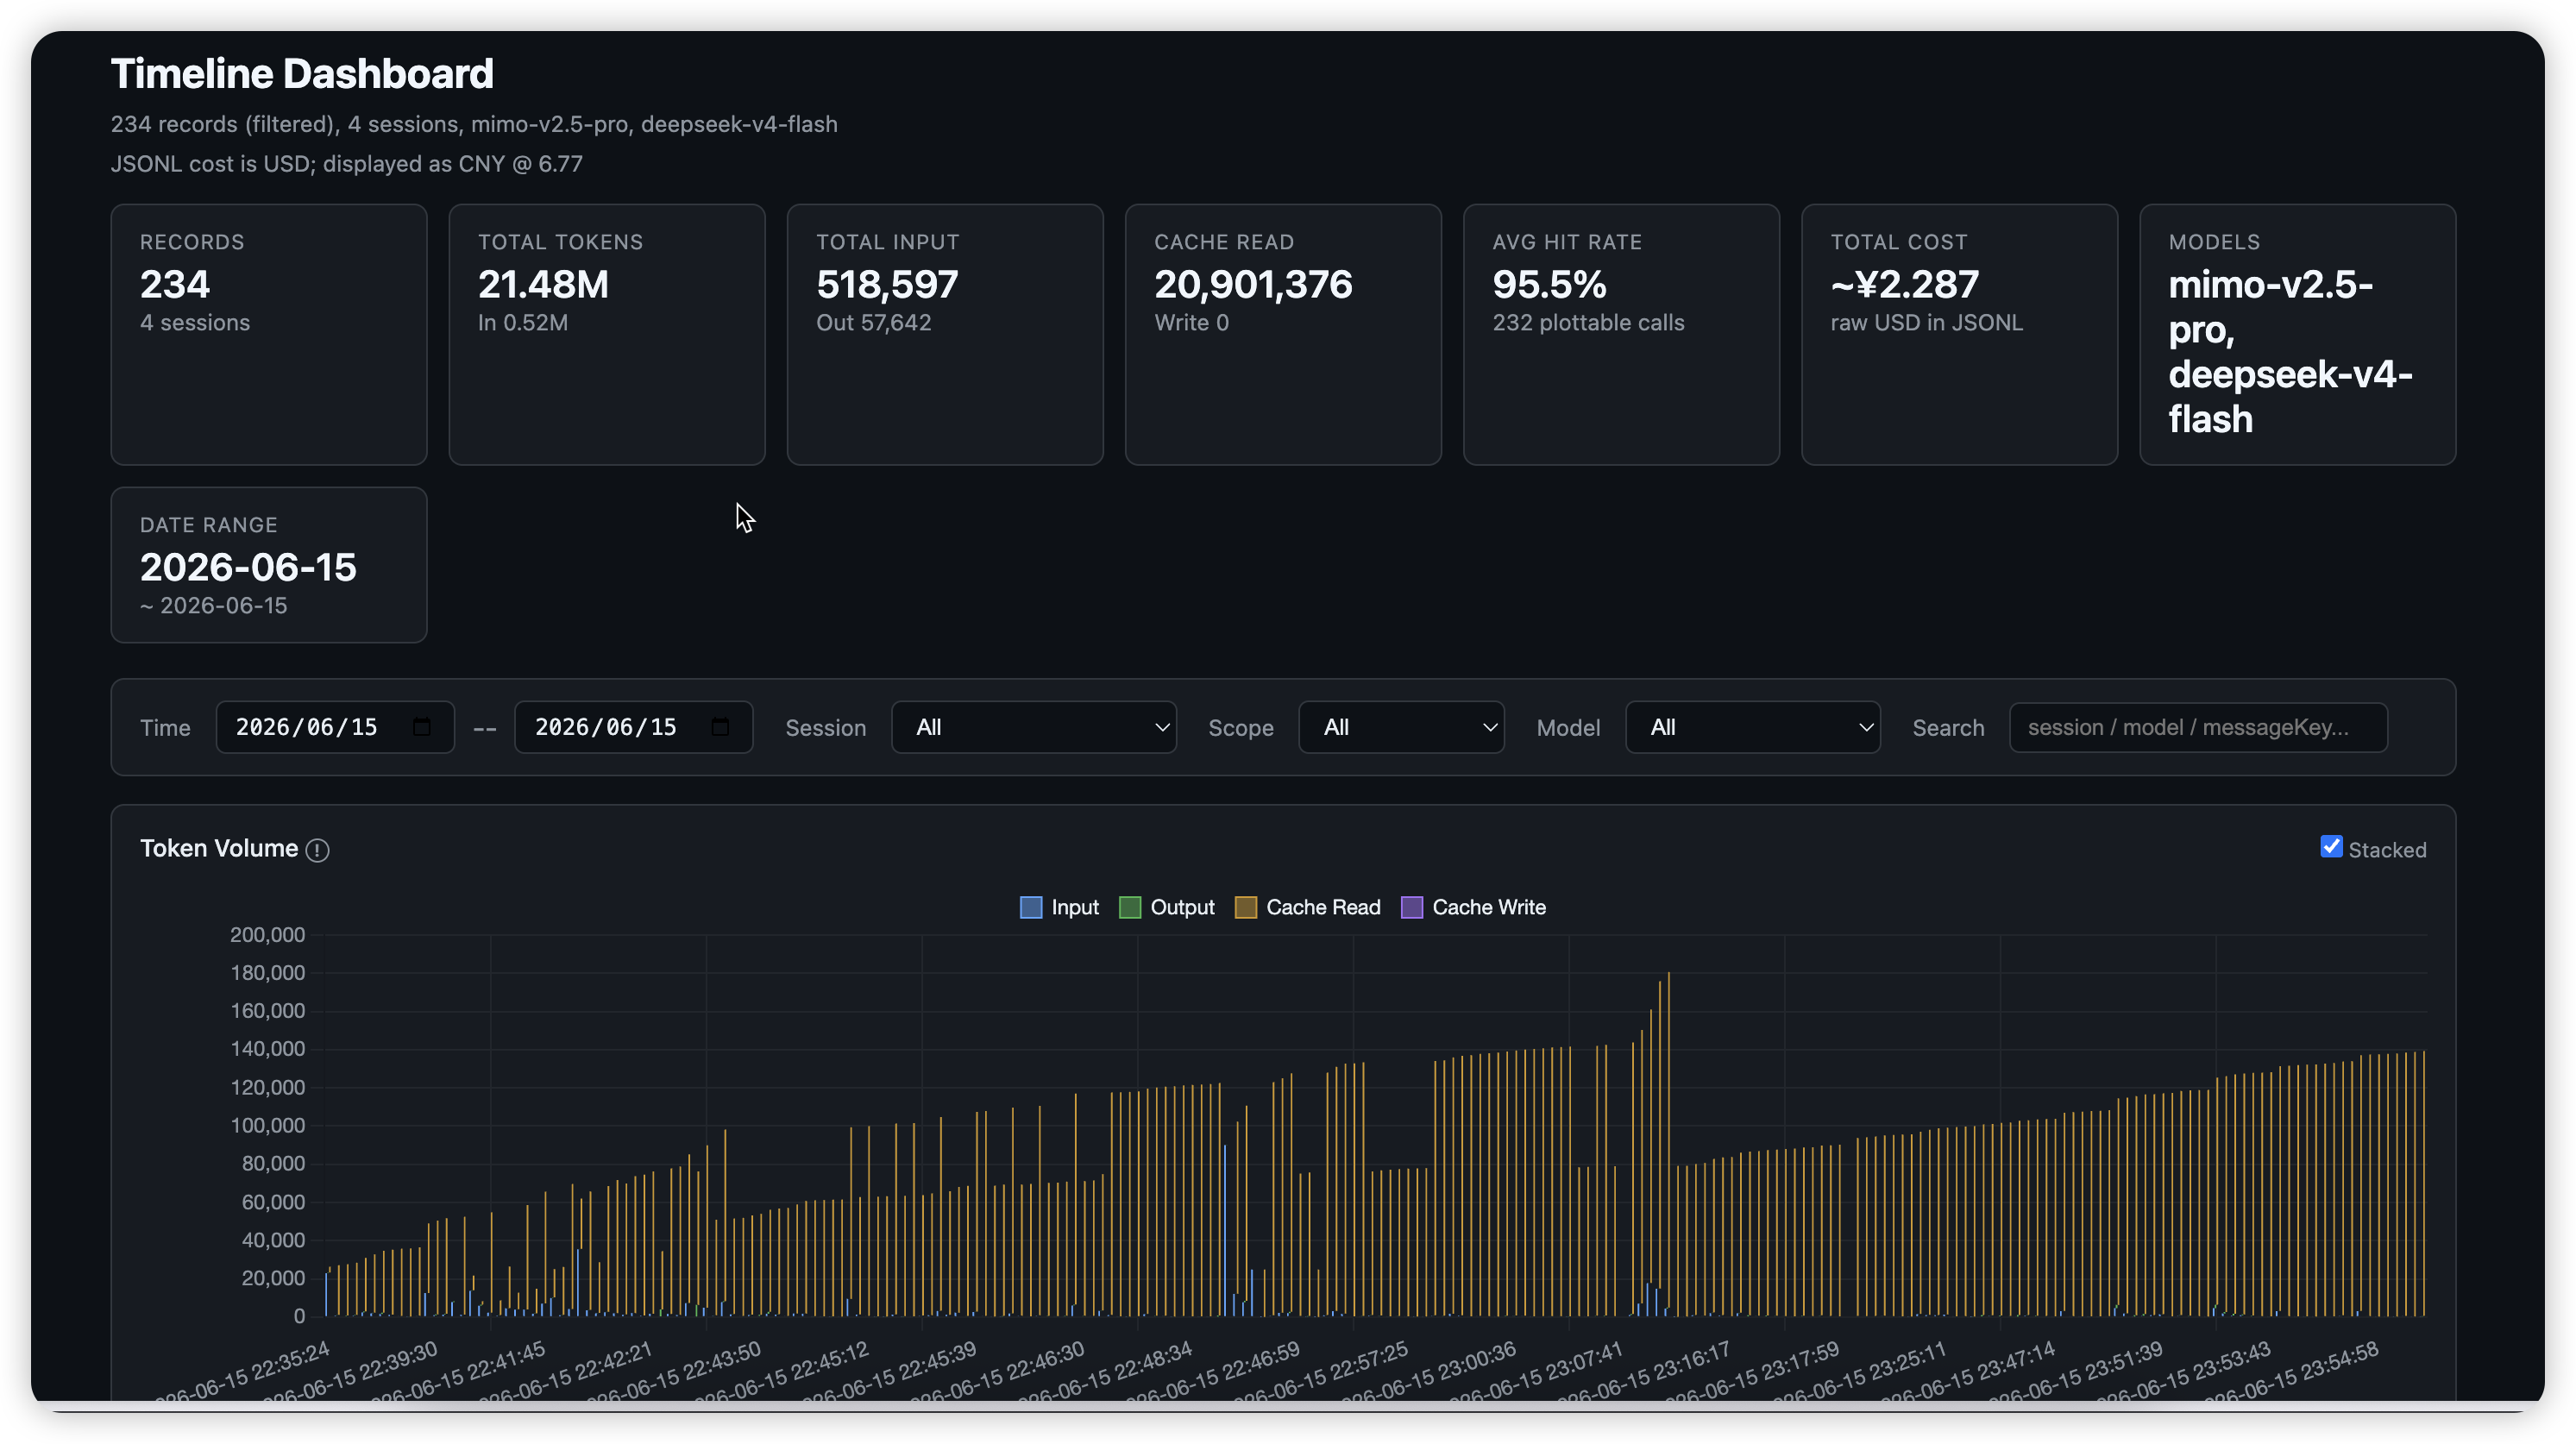Image resolution: width=2576 pixels, height=1444 pixels.
Task: Click the Total Tokens 21.48M value
Action: tap(543, 285)
